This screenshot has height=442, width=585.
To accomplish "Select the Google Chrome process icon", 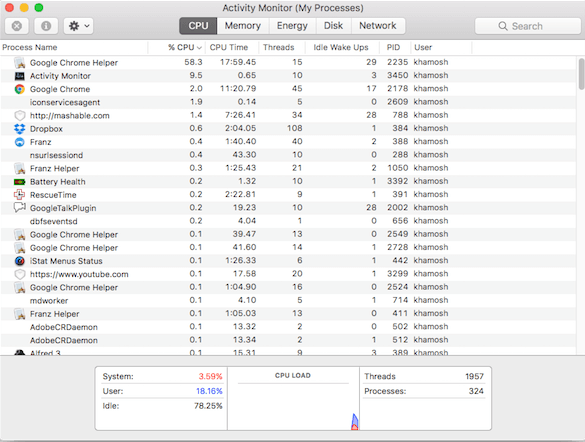I will click(19, 89).
